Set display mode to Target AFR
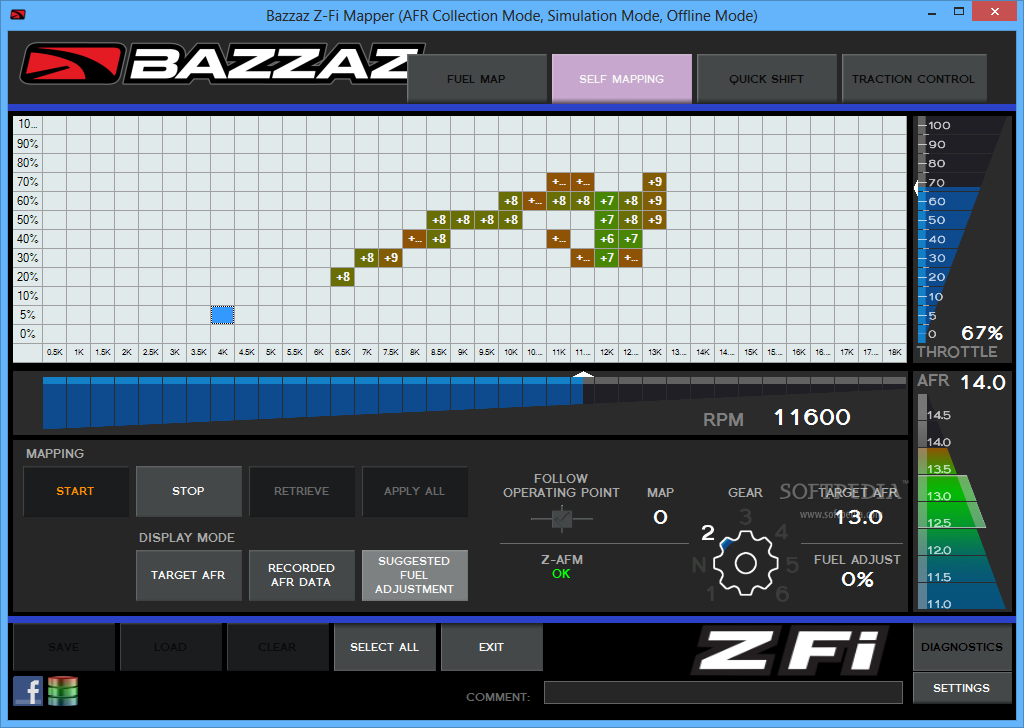This screenshot has height=728, width=1024. pyautogui.click(x=188, y=575)
